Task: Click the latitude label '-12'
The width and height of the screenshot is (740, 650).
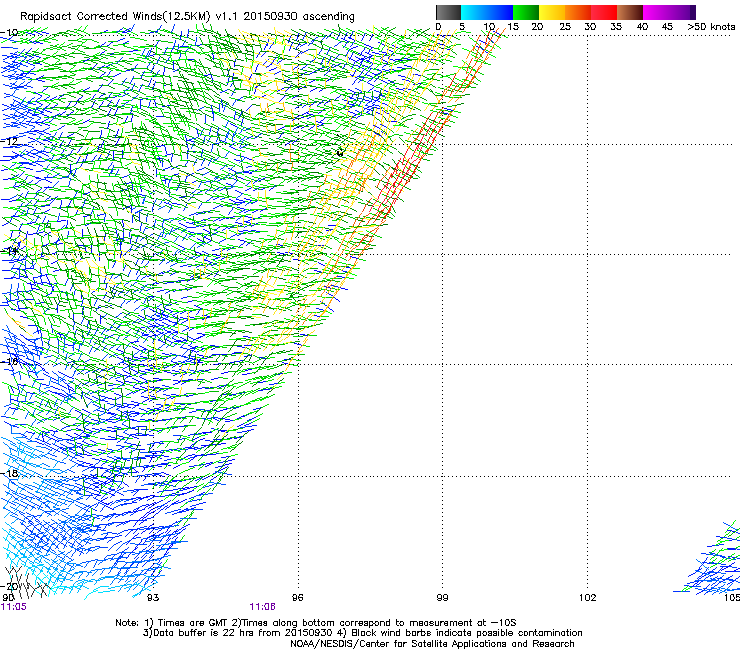Action: (x=9, y=141)
